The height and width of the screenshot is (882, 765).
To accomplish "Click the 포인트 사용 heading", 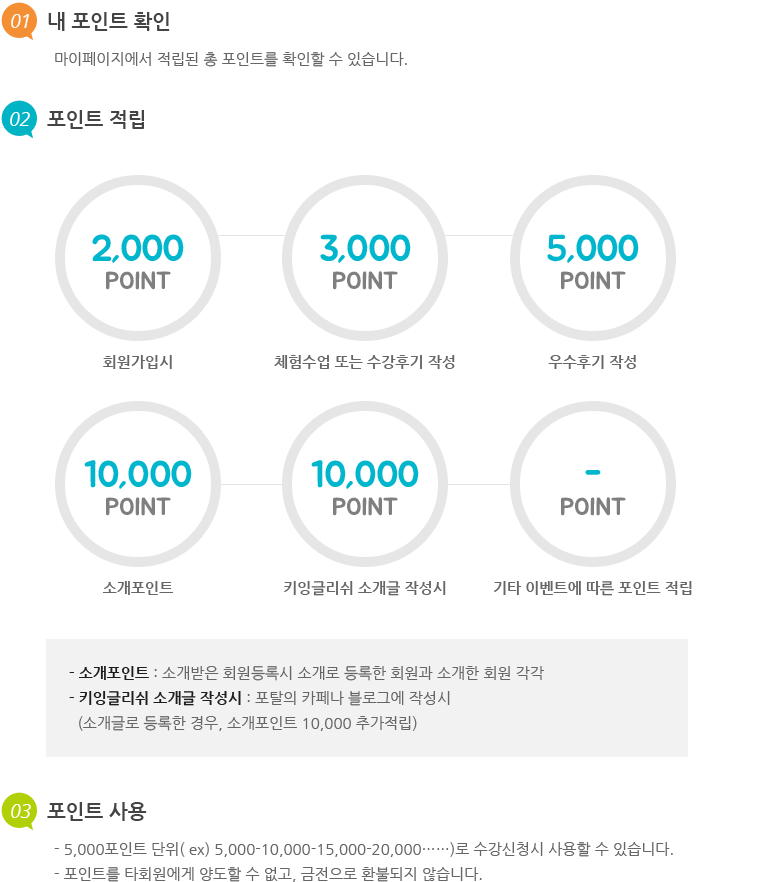I will 96,811.
